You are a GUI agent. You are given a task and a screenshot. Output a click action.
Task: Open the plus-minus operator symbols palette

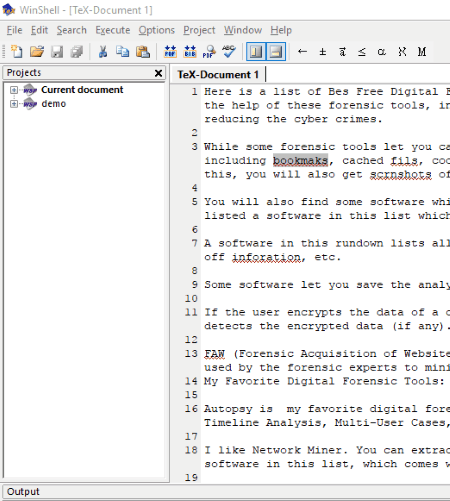click(x=322, y=52)
